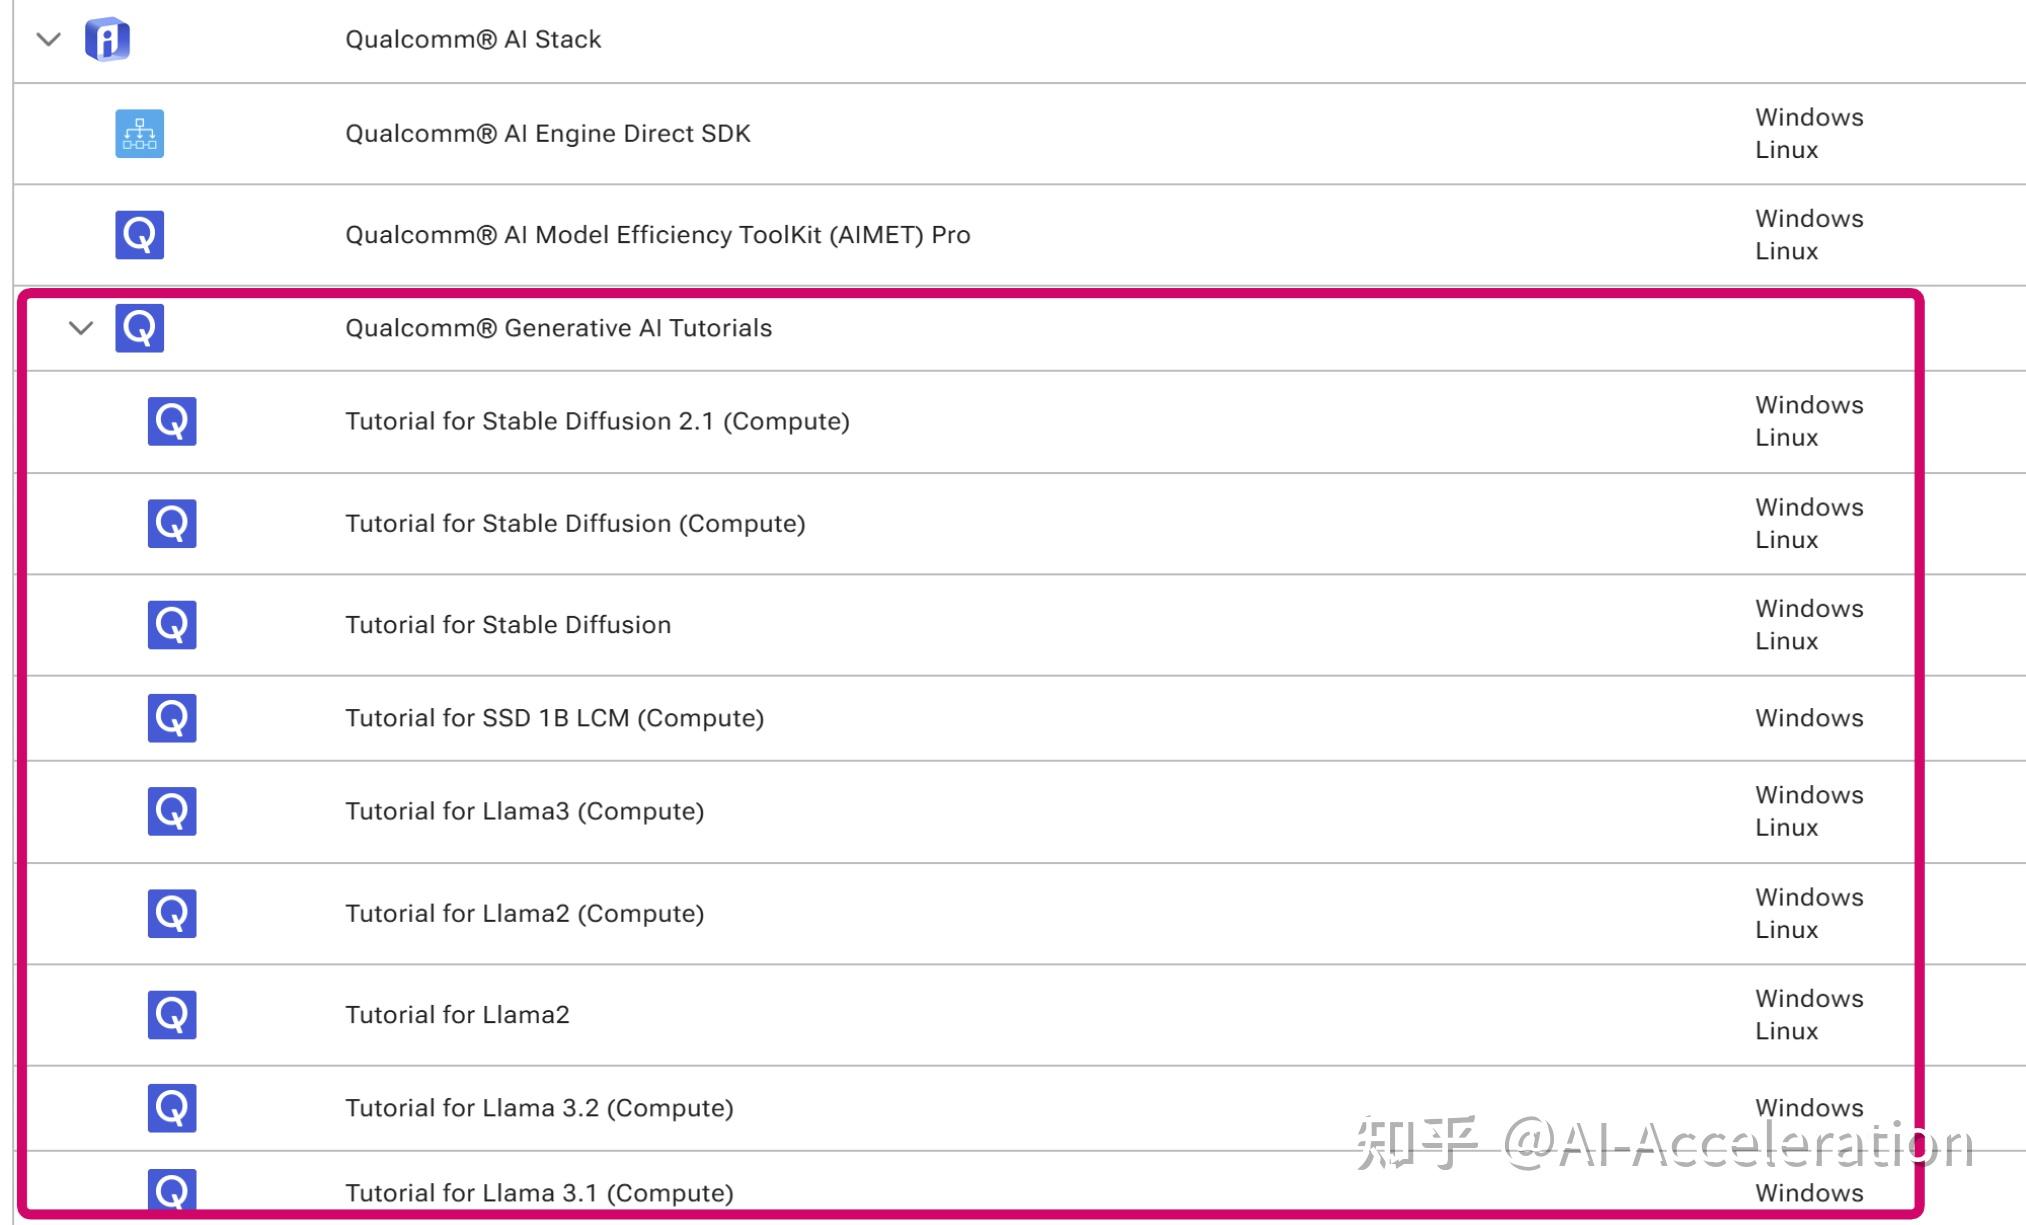The width and height of the screenshot is (2026, 1225).
Task: Click the AIMET Pro Q icon
Action: [139, 235]
